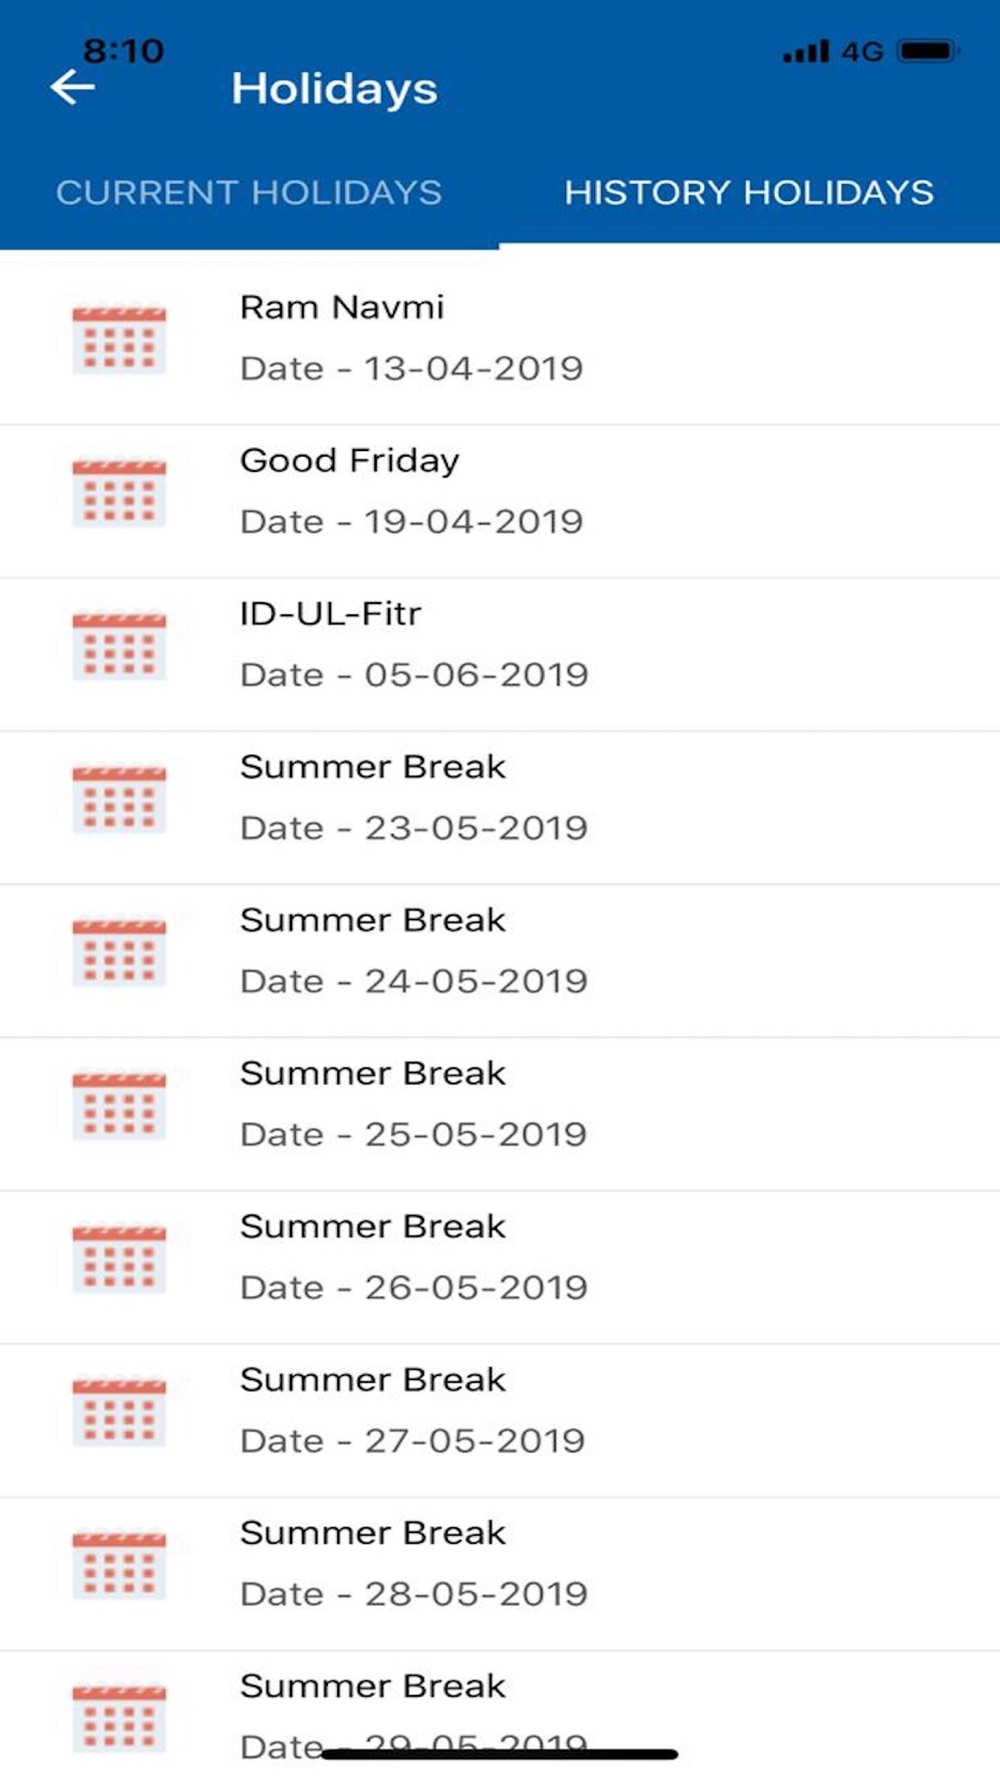Tap the back arrow icon
Screen dimensions: 1000x1778
73,88
